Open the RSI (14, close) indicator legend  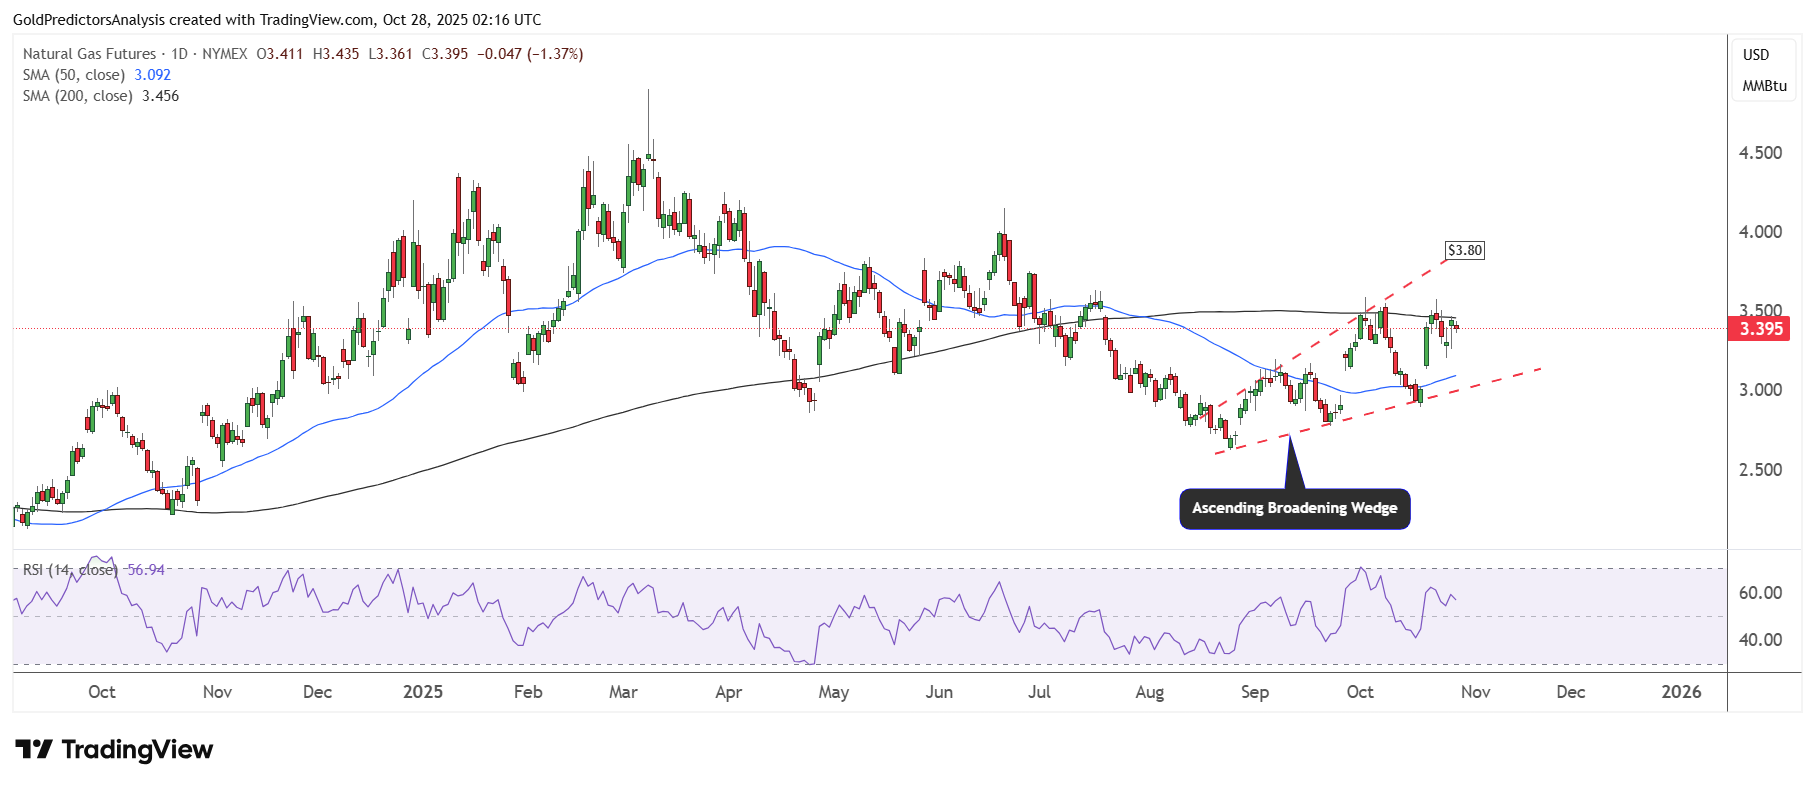pyautogui.click(x=70, y=570)
